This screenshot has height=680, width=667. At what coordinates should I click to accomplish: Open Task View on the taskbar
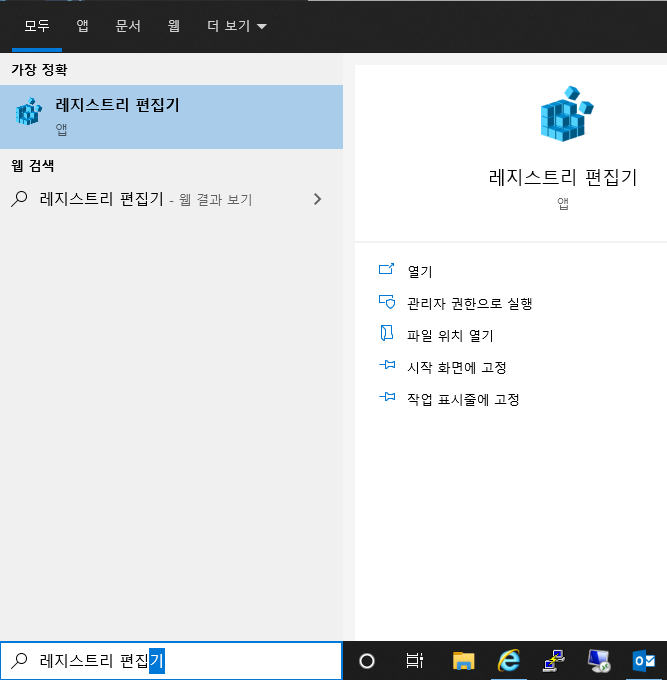[x=415, y=661]
